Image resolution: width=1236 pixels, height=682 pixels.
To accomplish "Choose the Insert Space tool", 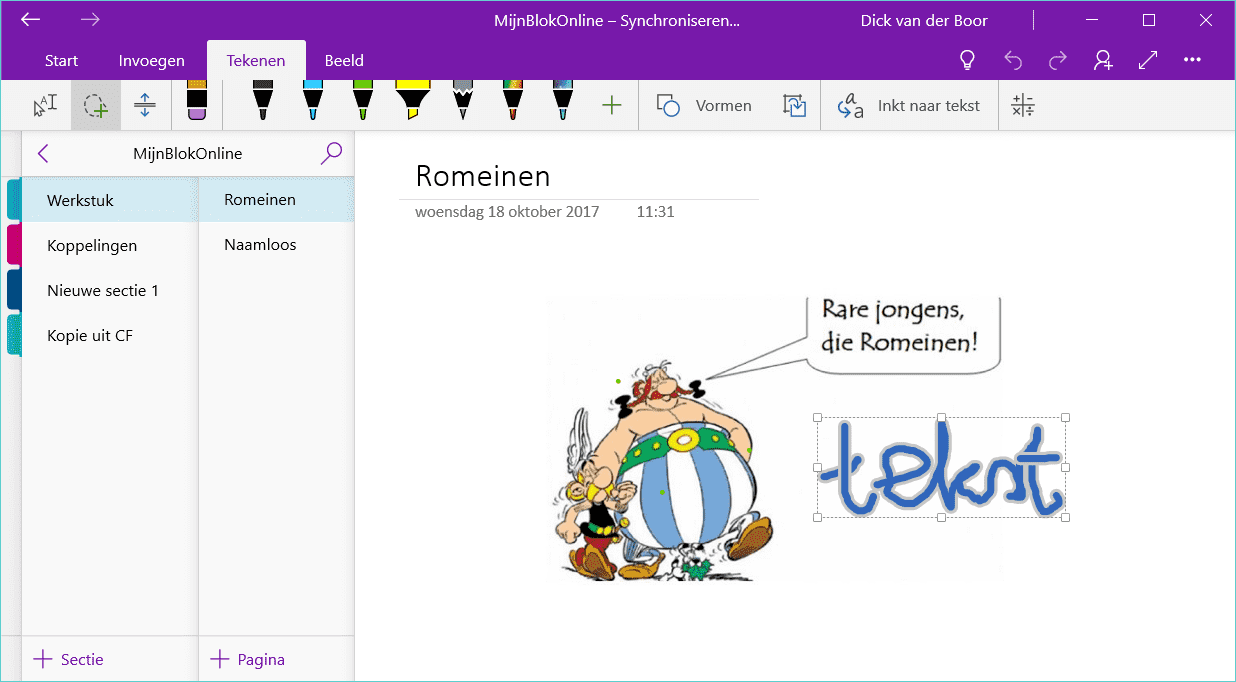I will [145, 105].
